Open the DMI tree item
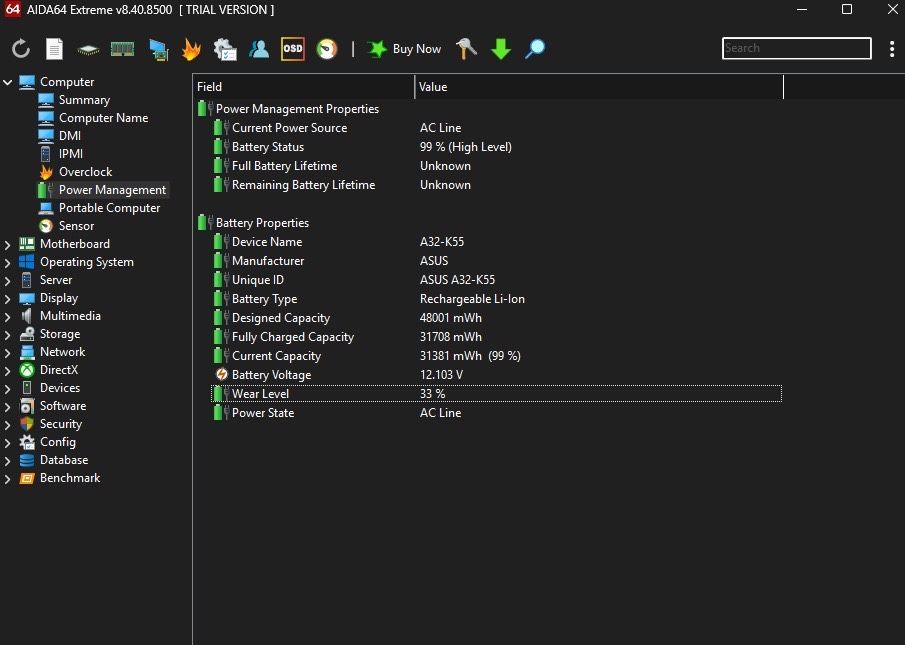905x645 pixels. (x=70, y=136)
